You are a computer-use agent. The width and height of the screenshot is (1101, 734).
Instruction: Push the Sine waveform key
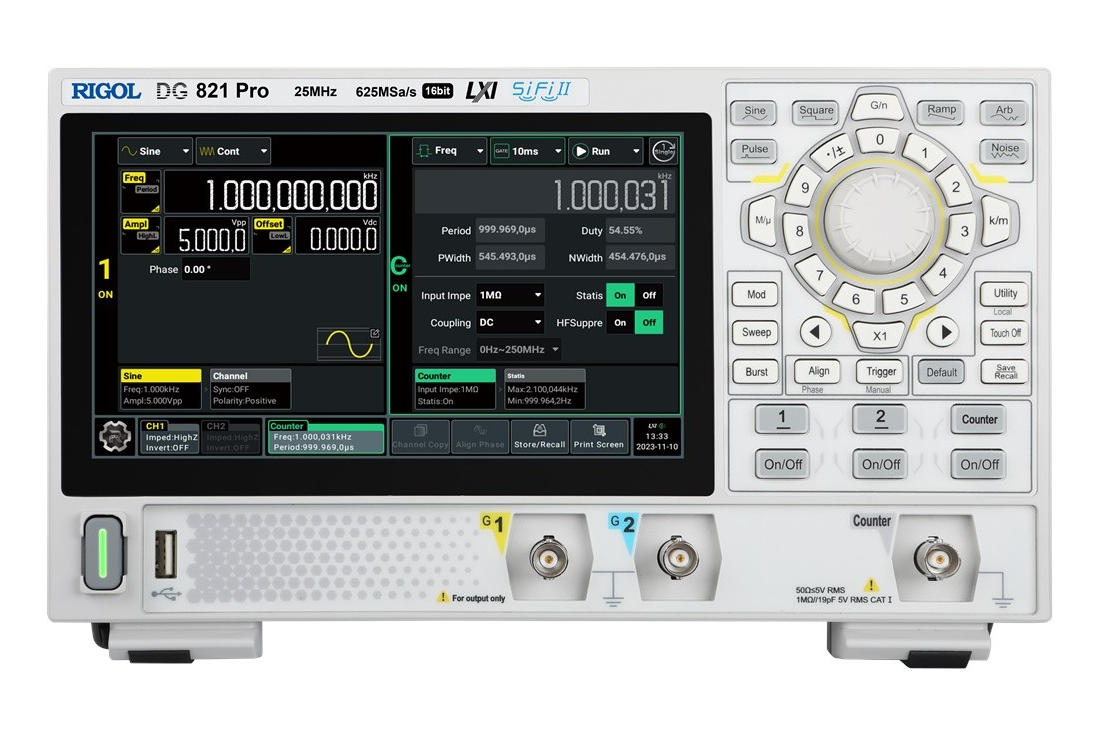tap(754, 112)
